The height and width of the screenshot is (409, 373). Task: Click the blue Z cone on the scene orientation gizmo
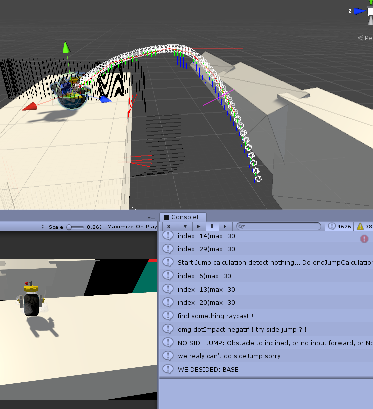point(359,11)
